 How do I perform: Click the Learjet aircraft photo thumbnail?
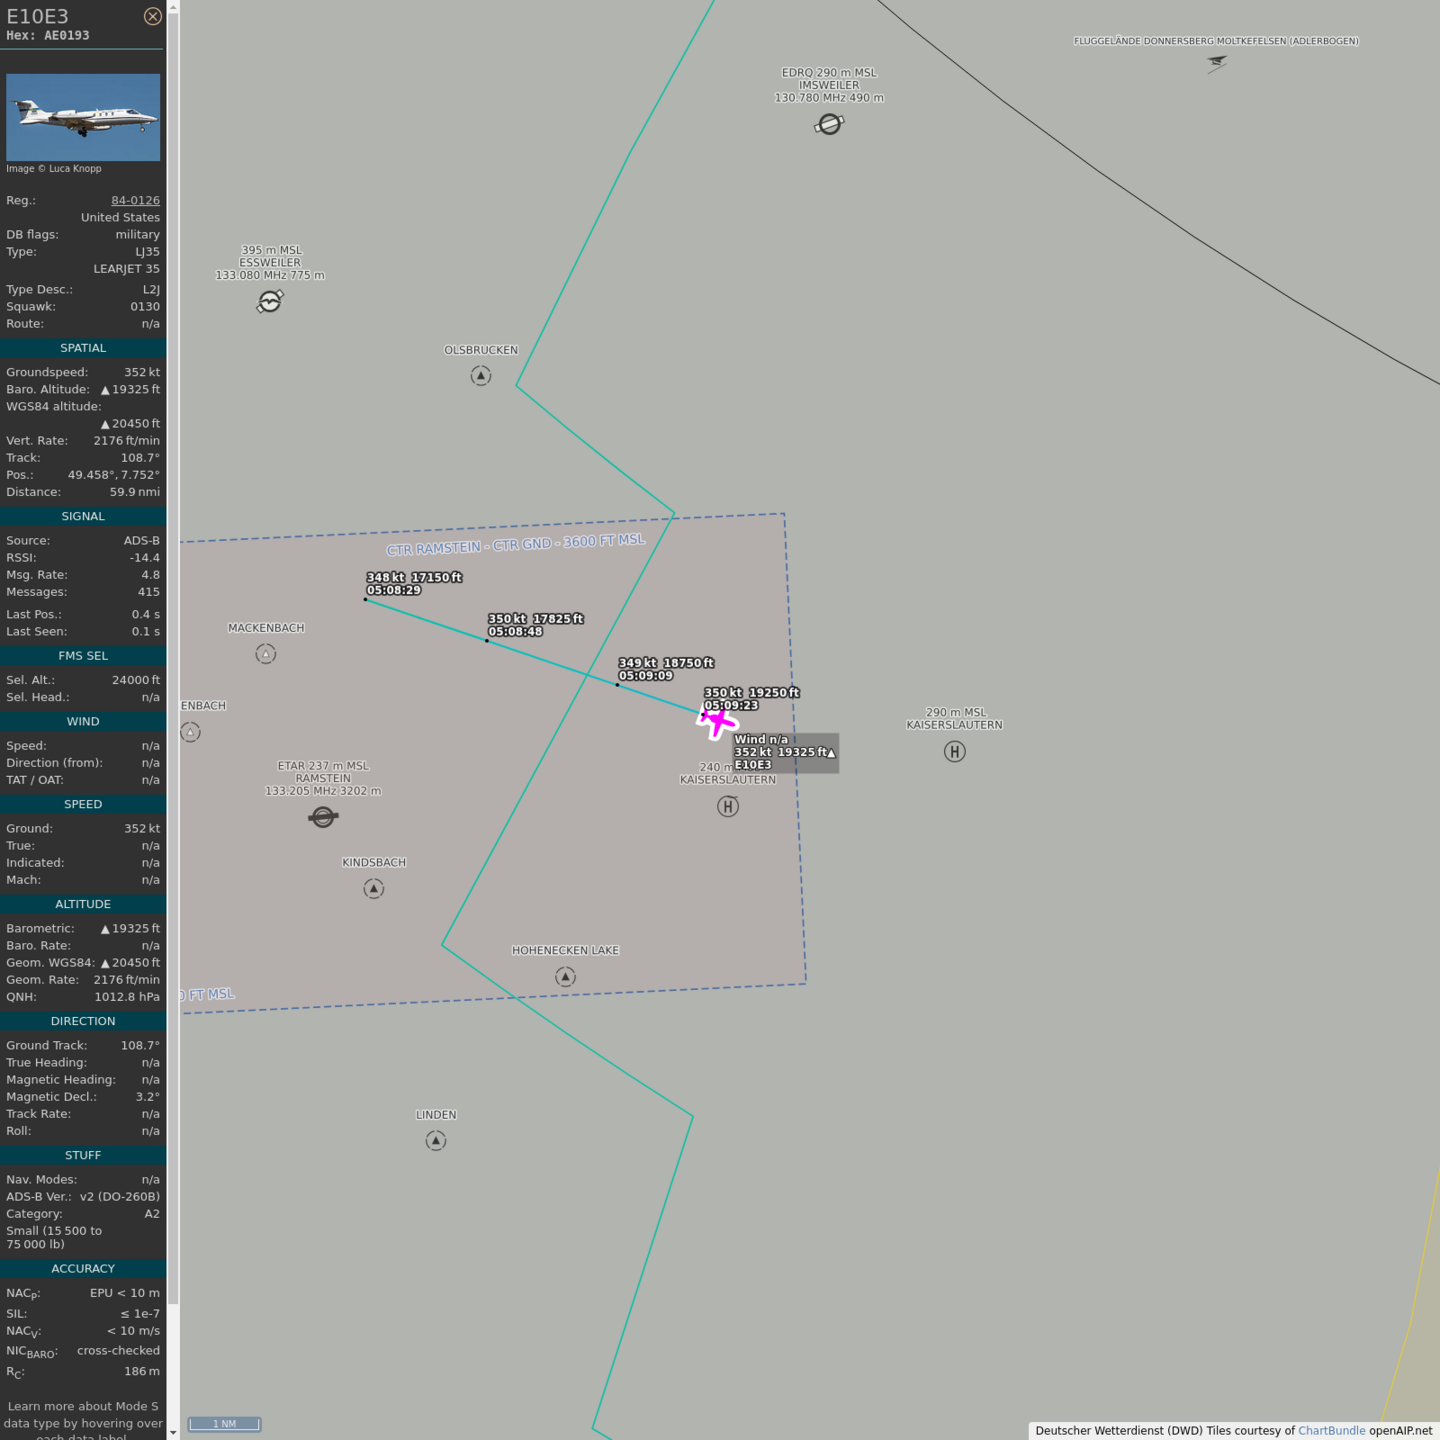[x=83, y=117]
